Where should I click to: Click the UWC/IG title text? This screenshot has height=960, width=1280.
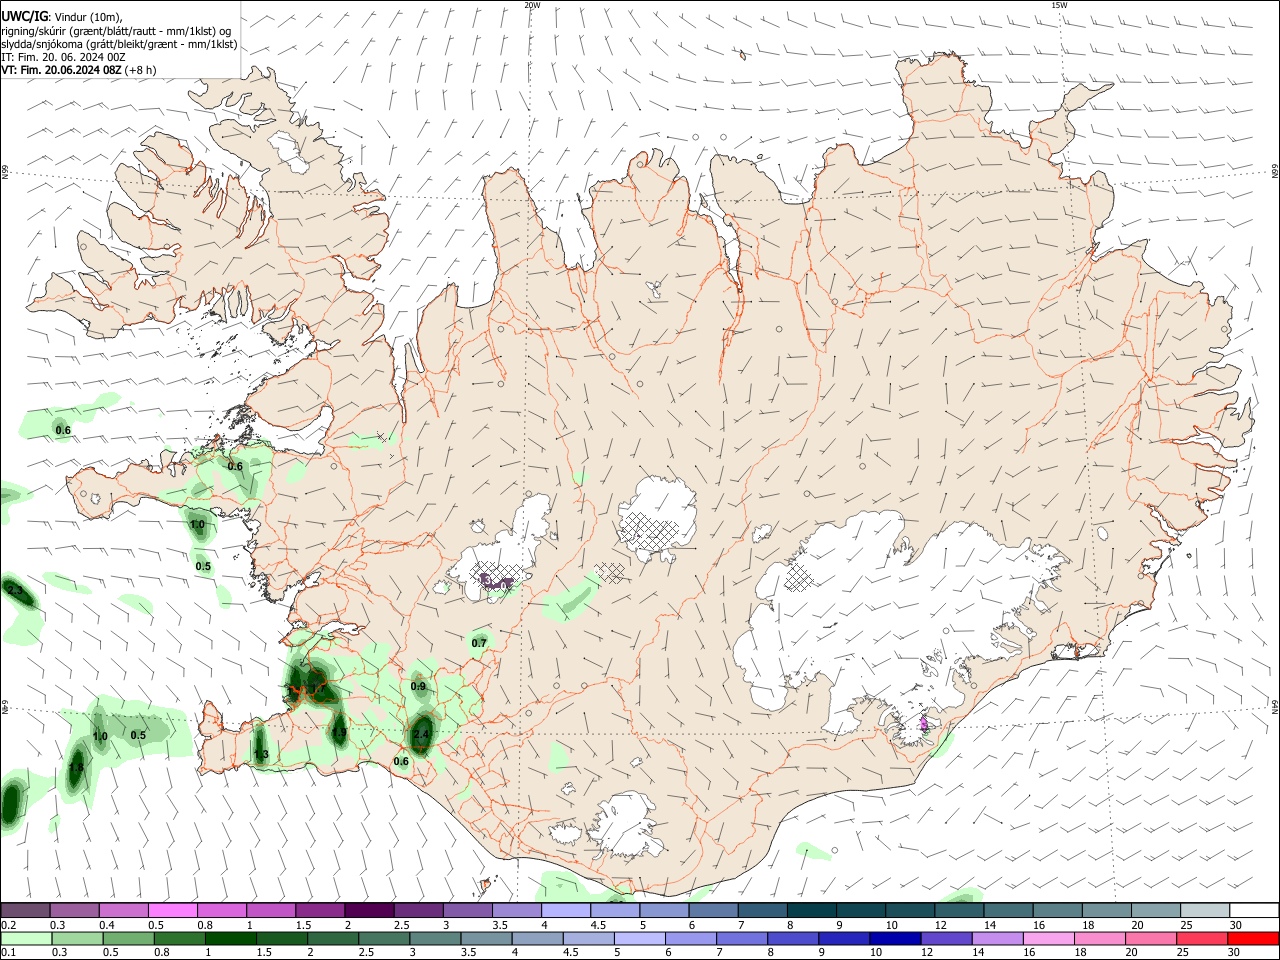pos(24,17)
